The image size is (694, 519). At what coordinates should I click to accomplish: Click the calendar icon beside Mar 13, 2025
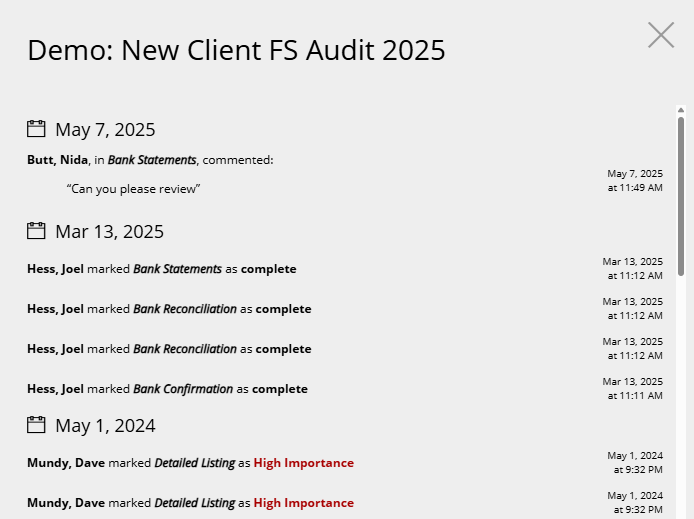(x=36, y=231)
